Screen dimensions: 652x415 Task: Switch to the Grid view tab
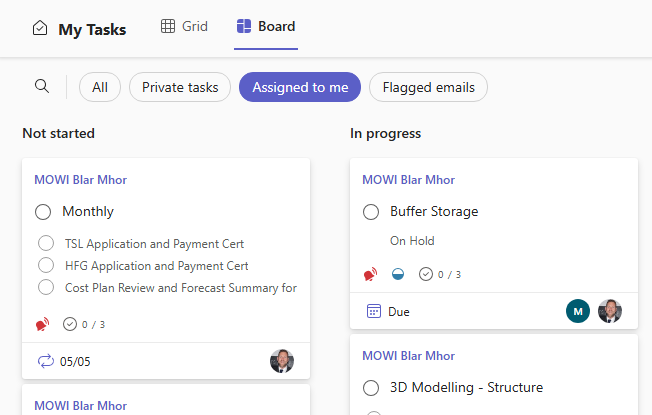point(184,26)
